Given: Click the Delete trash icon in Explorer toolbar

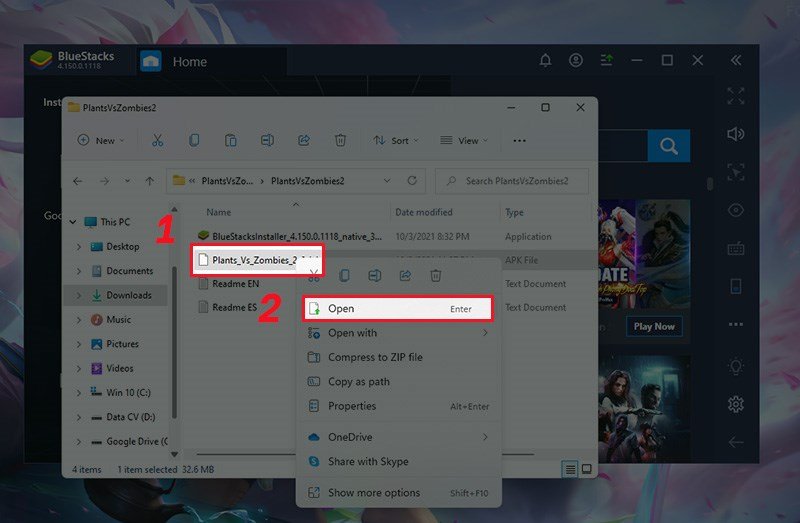Looking at the screenshot, I should point(340,141).
